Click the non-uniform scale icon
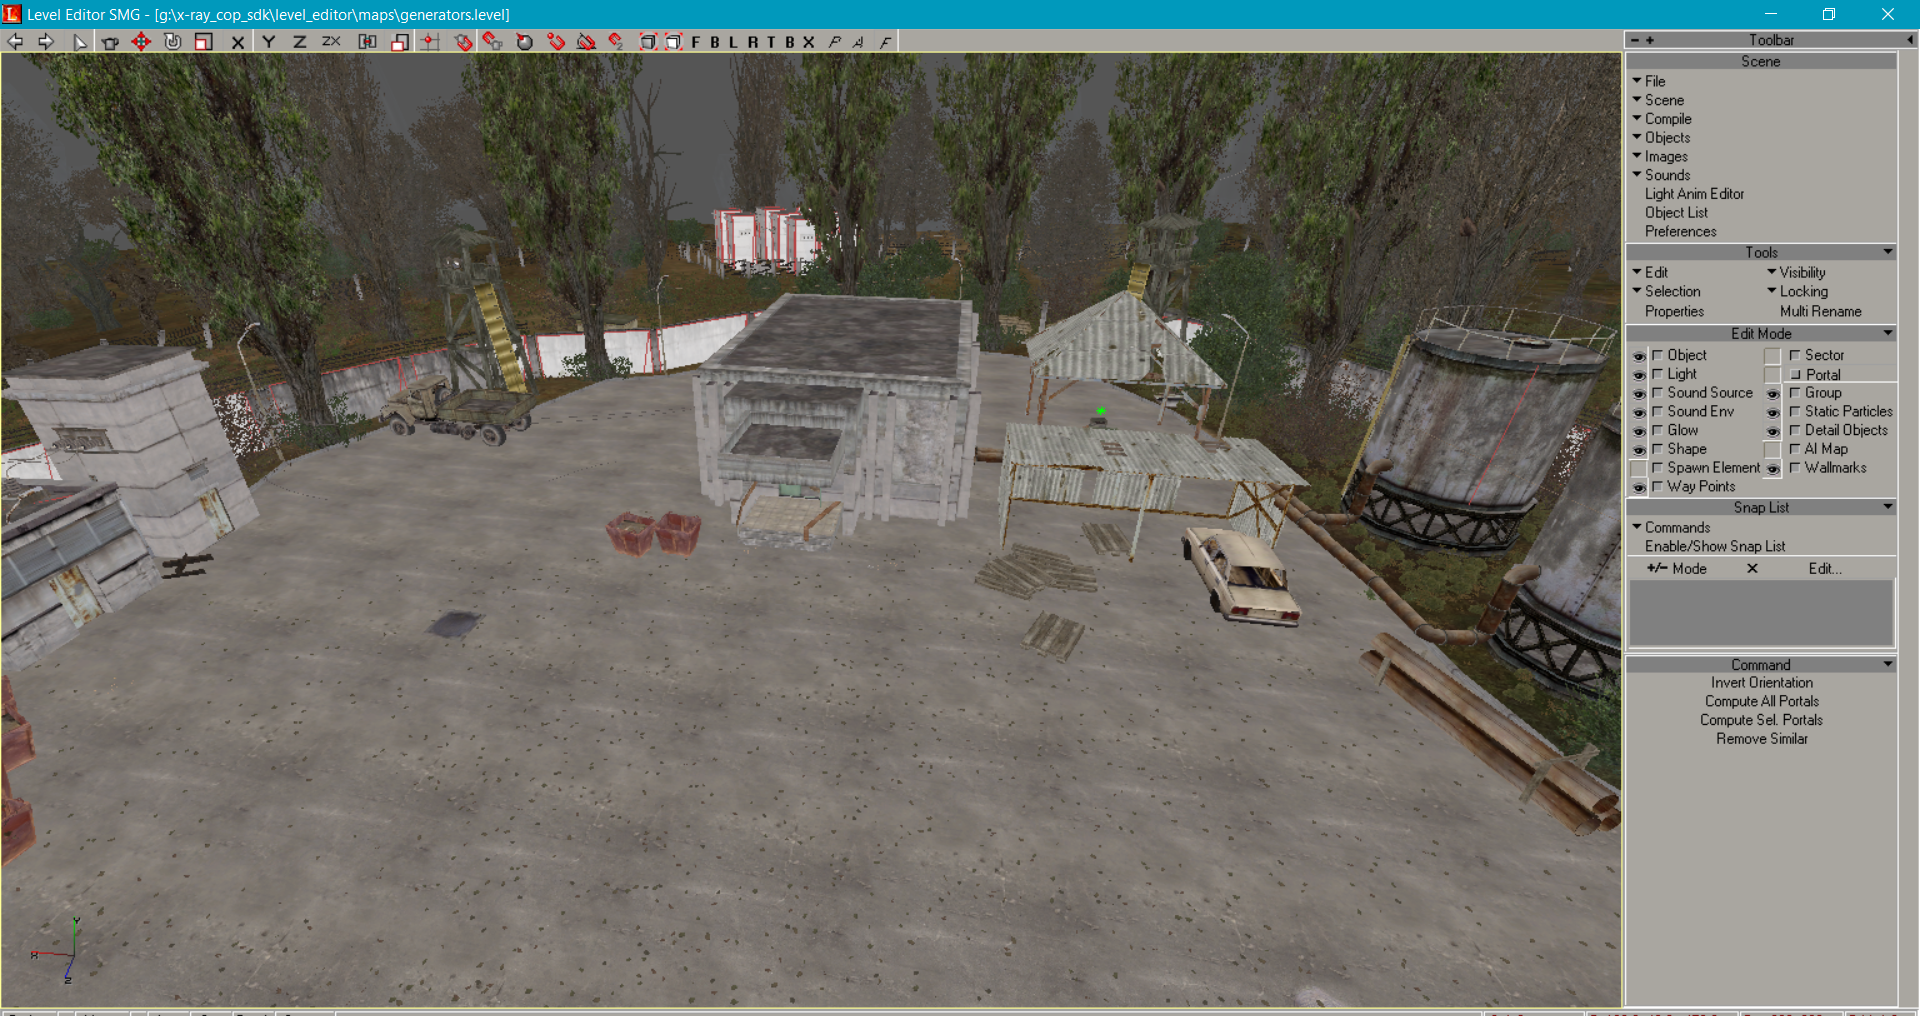Viewport: 1920px width, 1016px height. 399,41
